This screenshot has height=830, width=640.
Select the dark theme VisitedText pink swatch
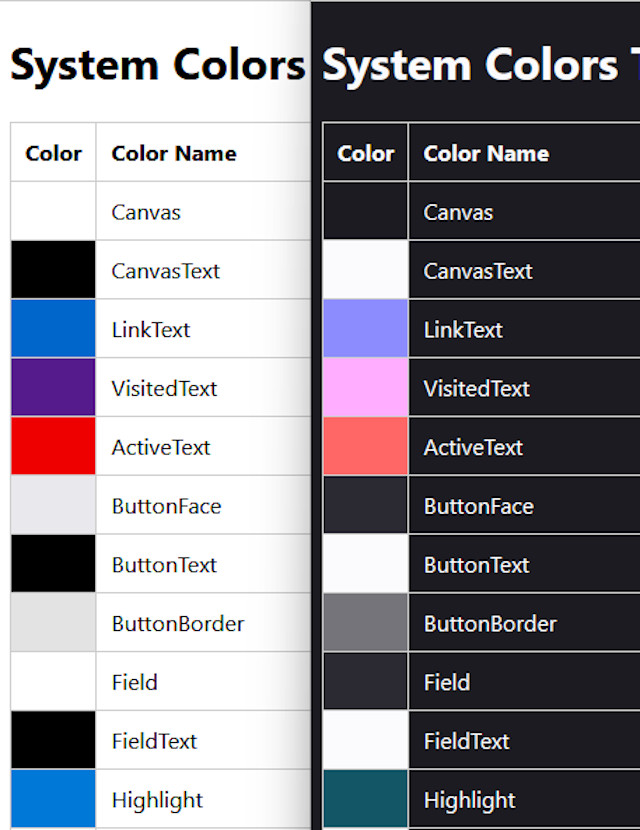click(x=366, y=387)
